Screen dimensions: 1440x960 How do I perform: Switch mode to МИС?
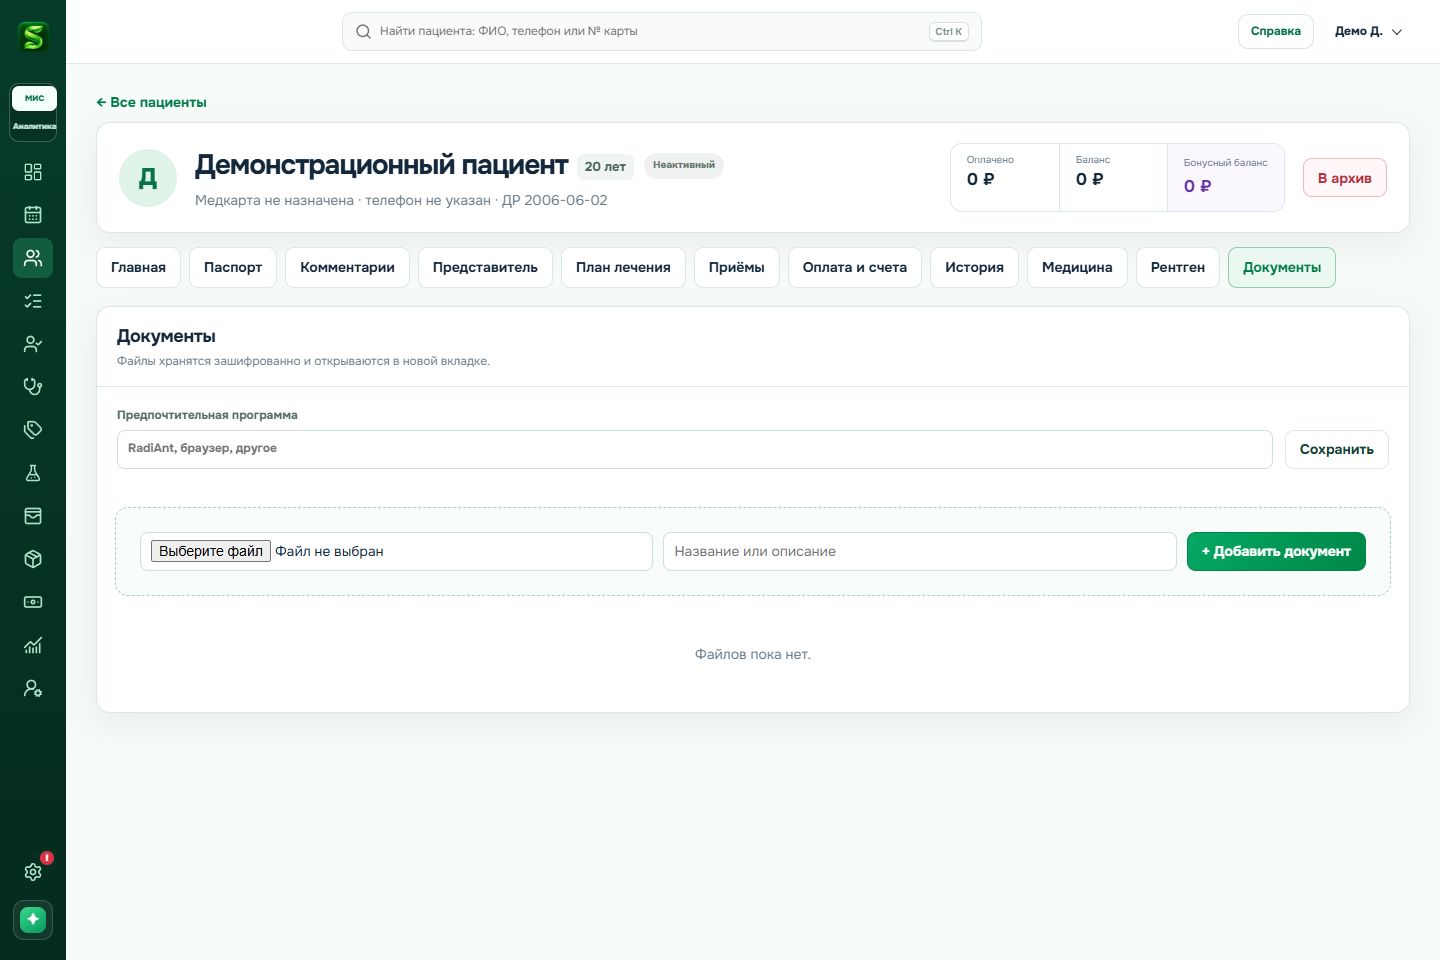[34, 98]
